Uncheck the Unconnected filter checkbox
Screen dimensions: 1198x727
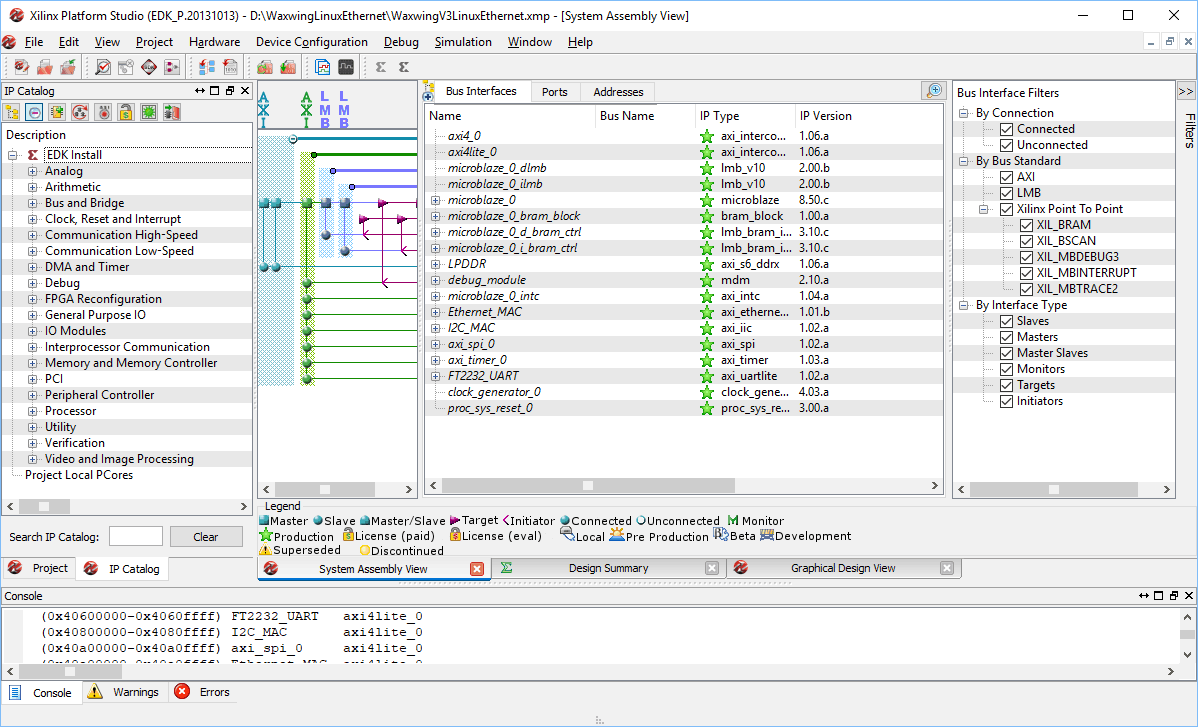point(1006,145)
